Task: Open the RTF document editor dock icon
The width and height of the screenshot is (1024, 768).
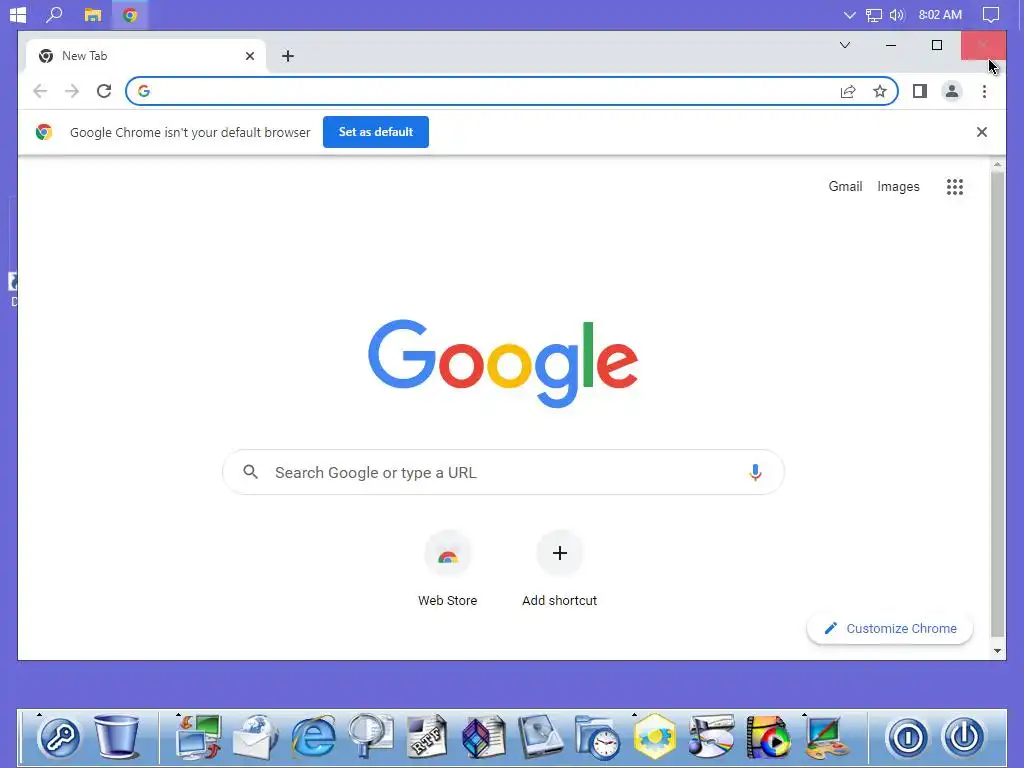Action: [x=426, y=737]
